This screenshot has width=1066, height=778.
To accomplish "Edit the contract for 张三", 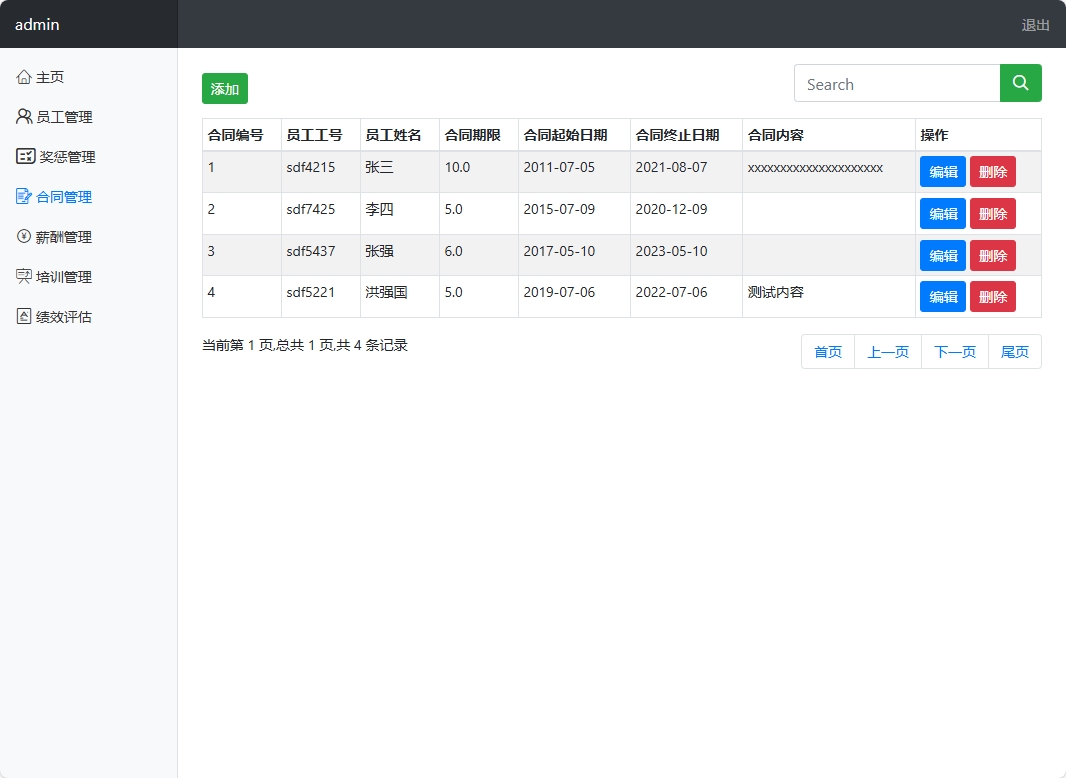I will click(941, 171).
